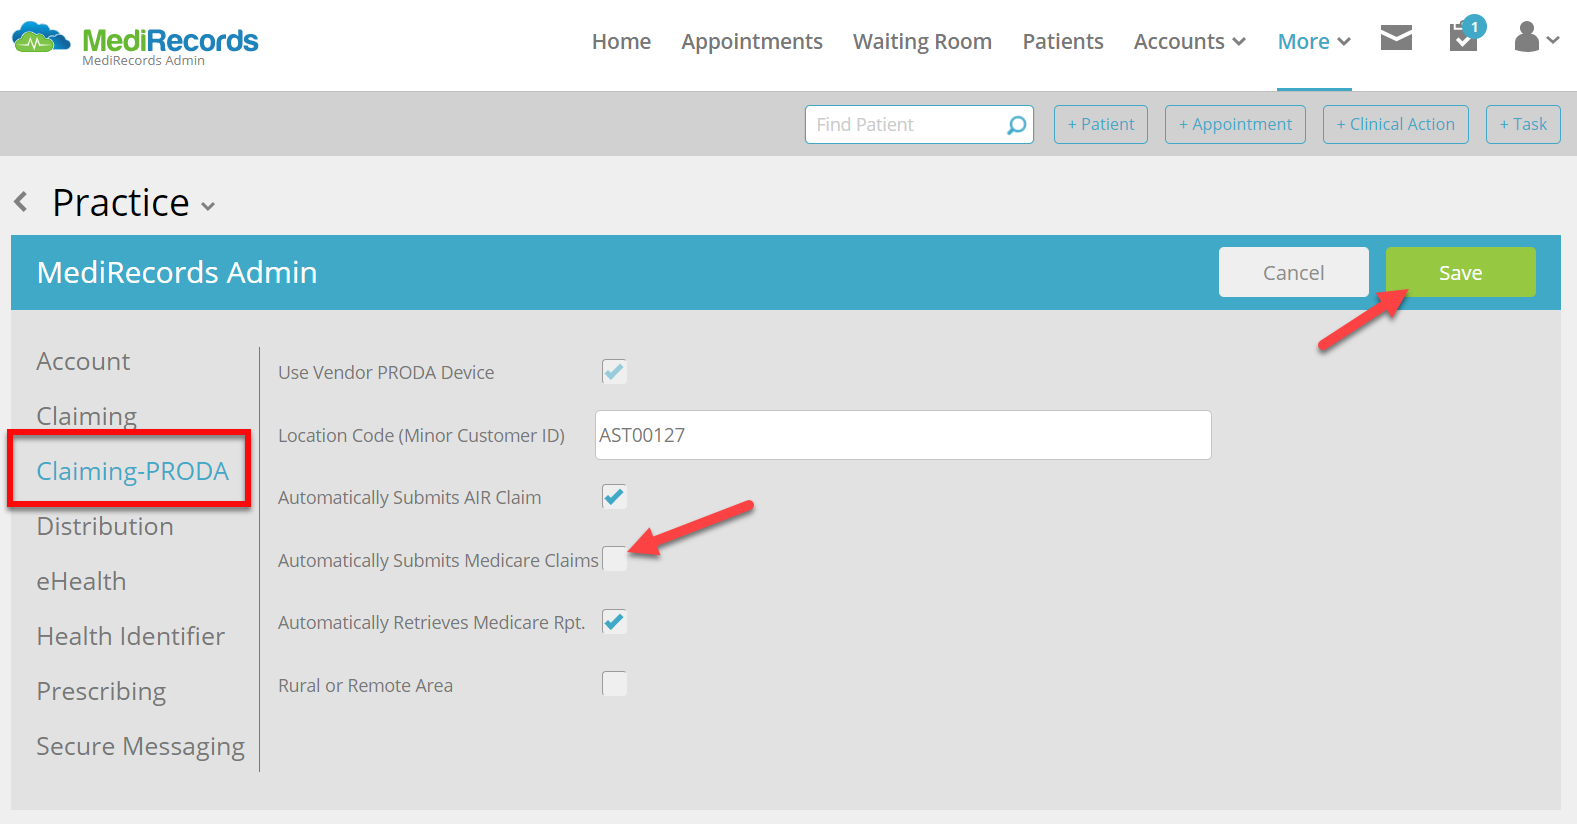Click the + Appointment button
This screenshot has width=1577, height=824.
coord(1235,125)
